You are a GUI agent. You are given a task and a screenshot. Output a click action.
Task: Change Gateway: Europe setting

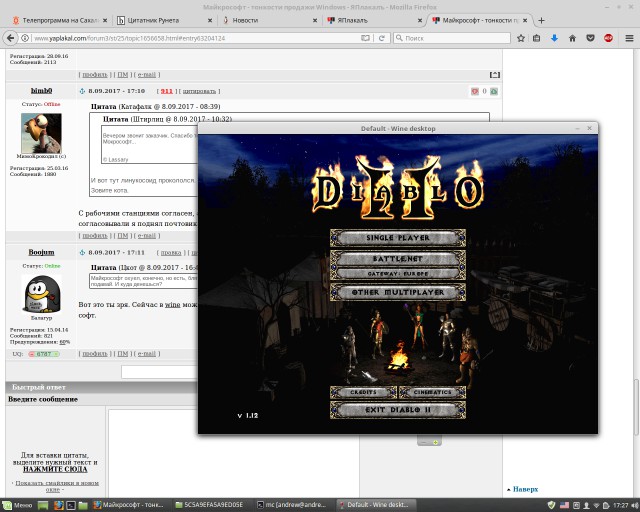pos(398,274)
